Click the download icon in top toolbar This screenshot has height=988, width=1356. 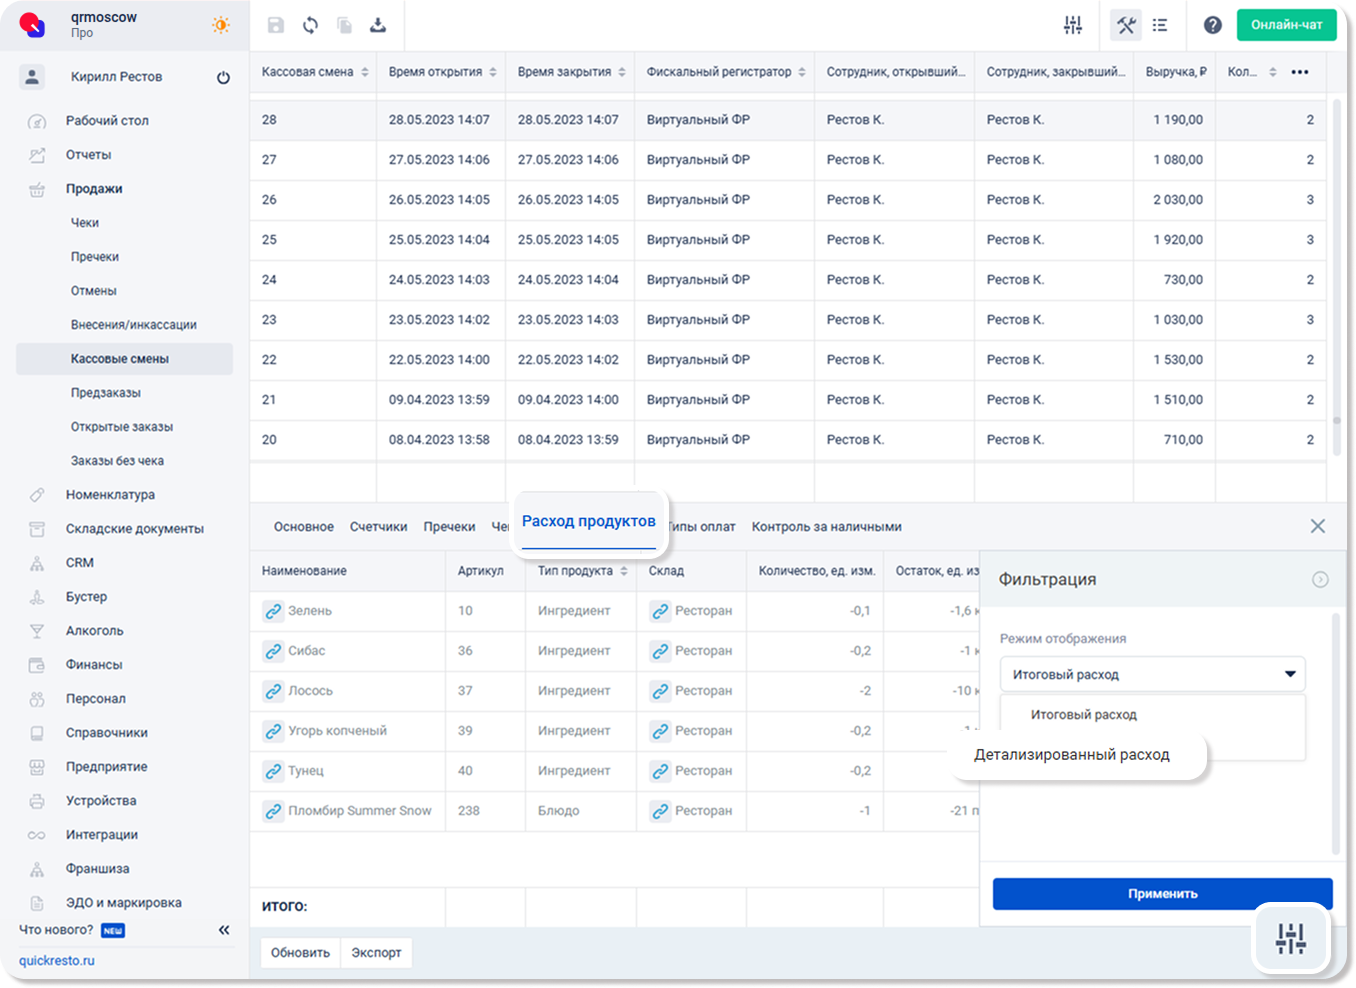[378, 25]
